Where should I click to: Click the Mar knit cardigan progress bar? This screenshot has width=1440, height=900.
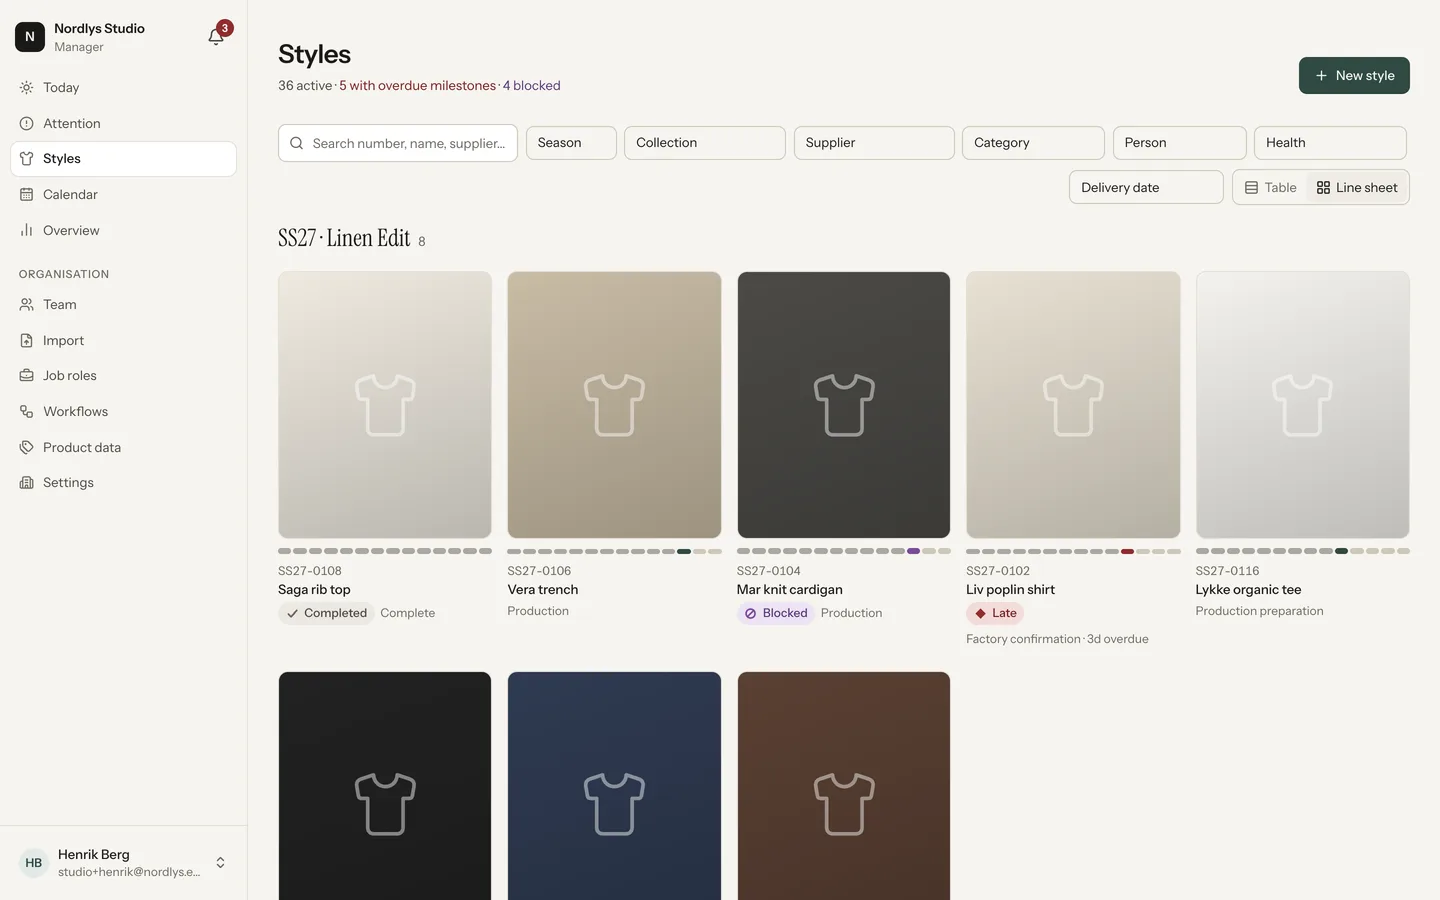tap(844, 551)
